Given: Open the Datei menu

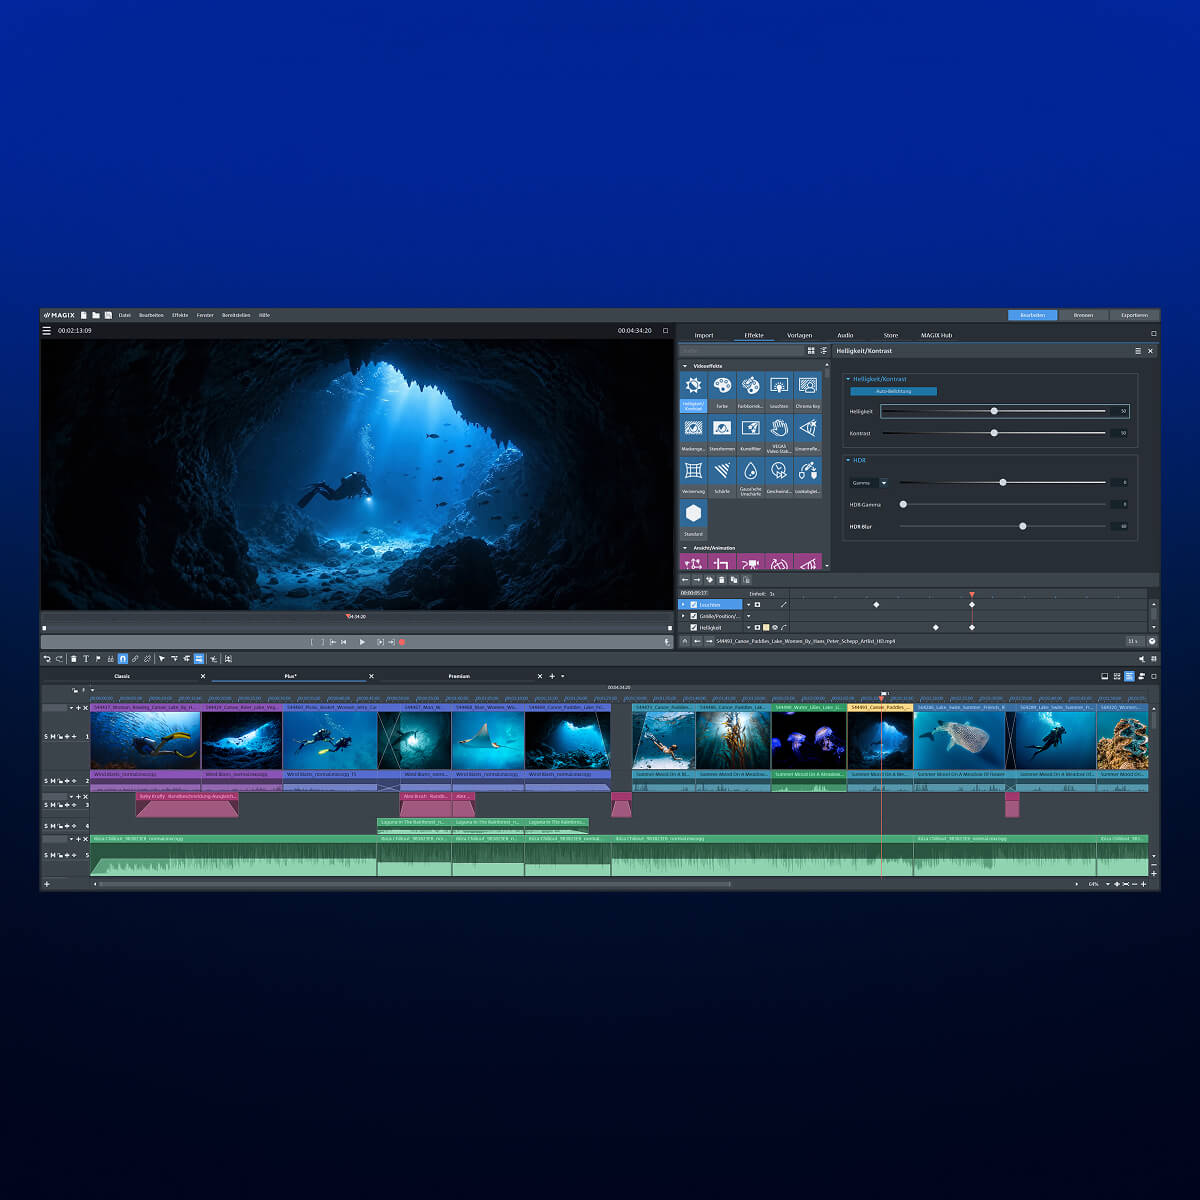Looking at the screenshot, I should [x=125, y=315].
